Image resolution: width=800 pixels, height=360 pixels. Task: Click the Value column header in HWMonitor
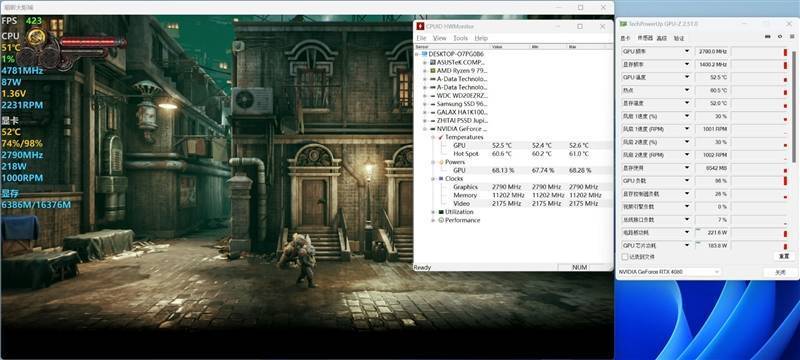(509, 46)
